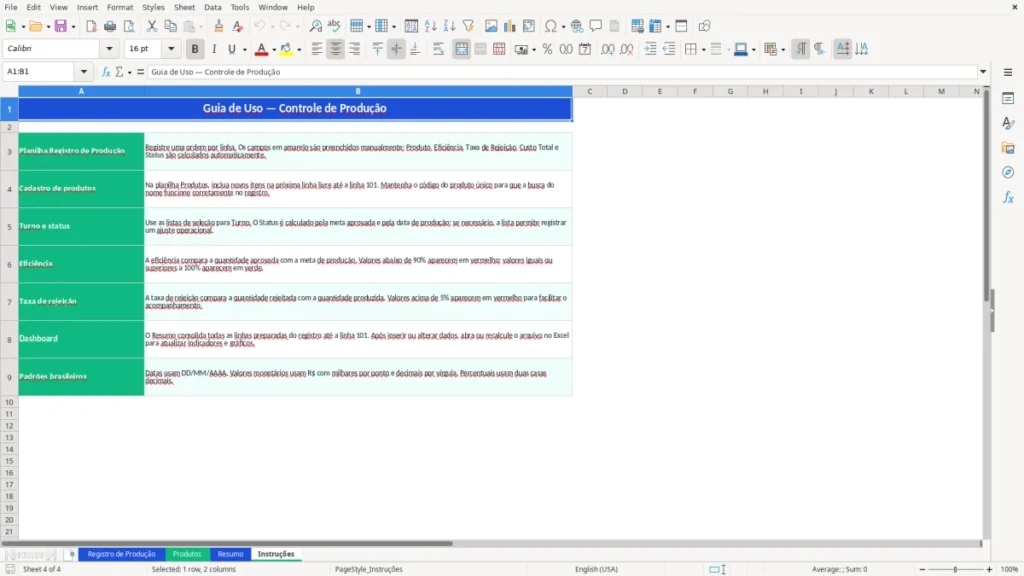Center vertically in cell
The width and height of the screenshot is (1024, 576).
click(x=396, y=49)
